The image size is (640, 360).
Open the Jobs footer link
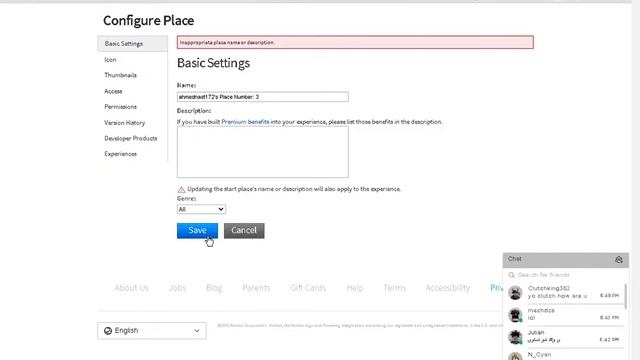(177, 288)
